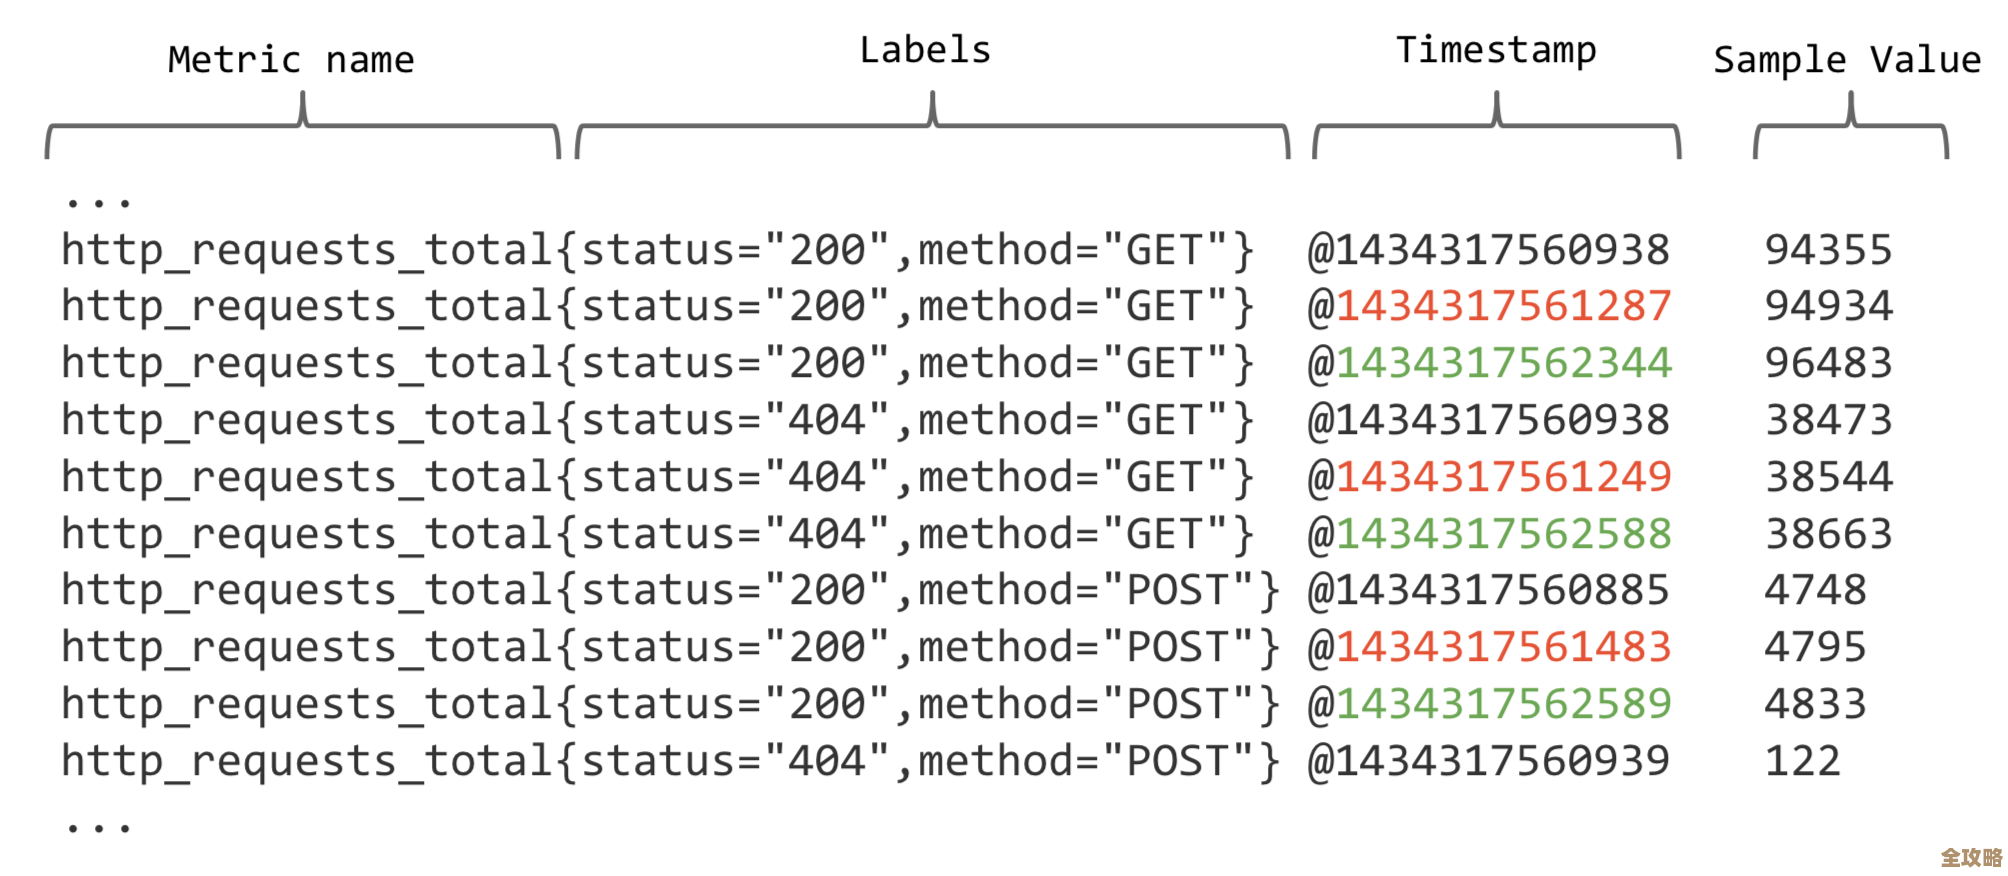Click the "Sample Value" heading
The width and height of the screenshot is (2008, 876).
1846,60
